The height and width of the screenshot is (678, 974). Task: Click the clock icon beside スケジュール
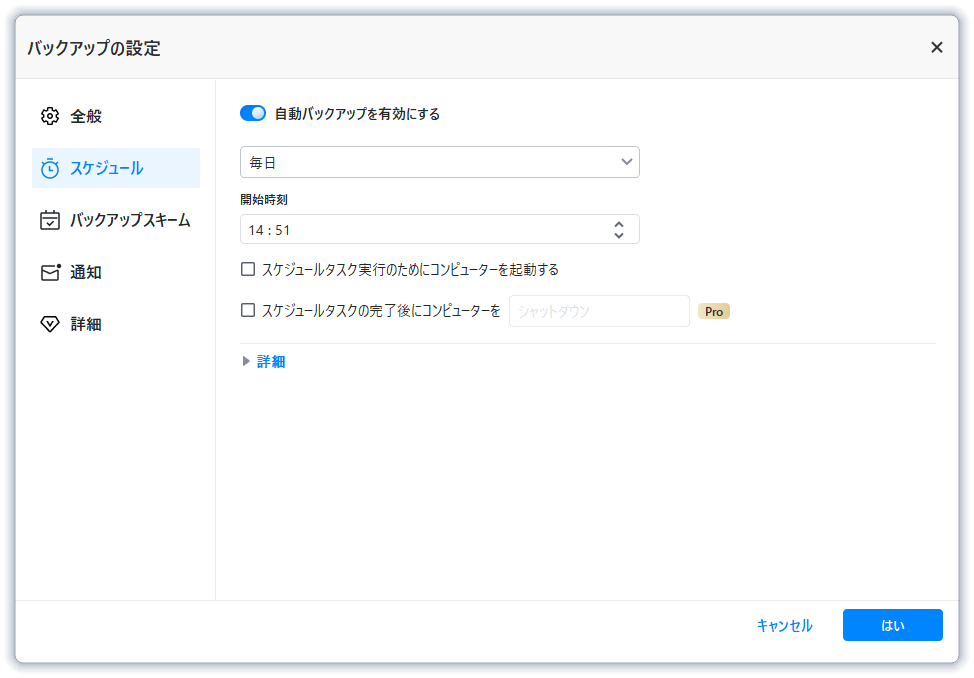pyautogui.click(x=50, y=168)
